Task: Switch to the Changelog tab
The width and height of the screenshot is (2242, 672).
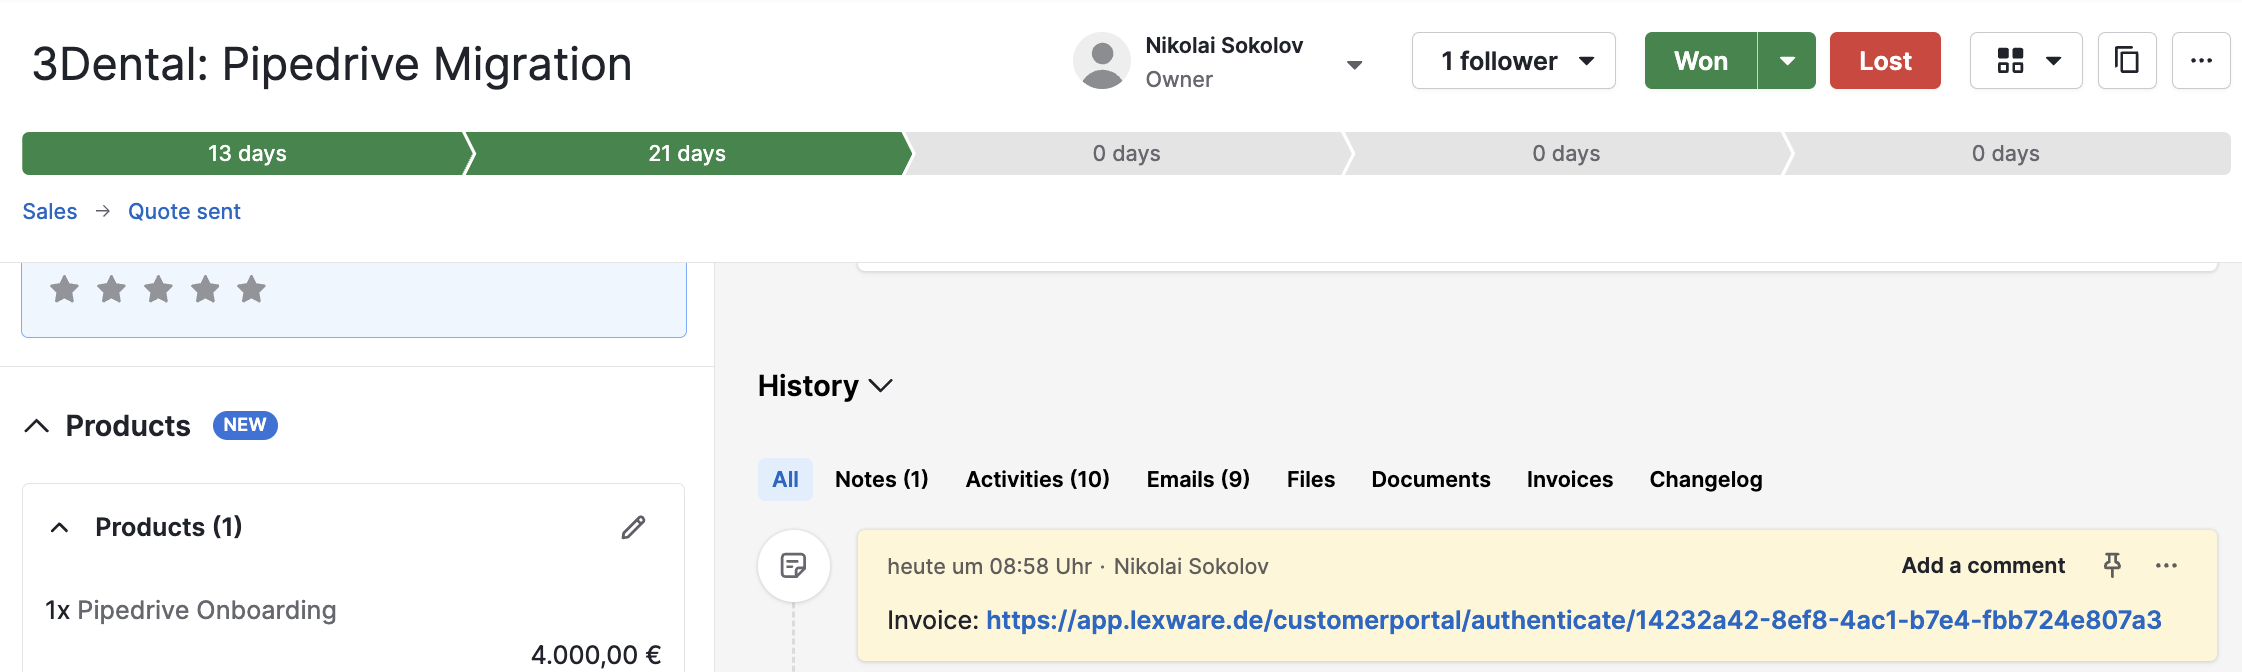Action: click(x=1706, y=479)
